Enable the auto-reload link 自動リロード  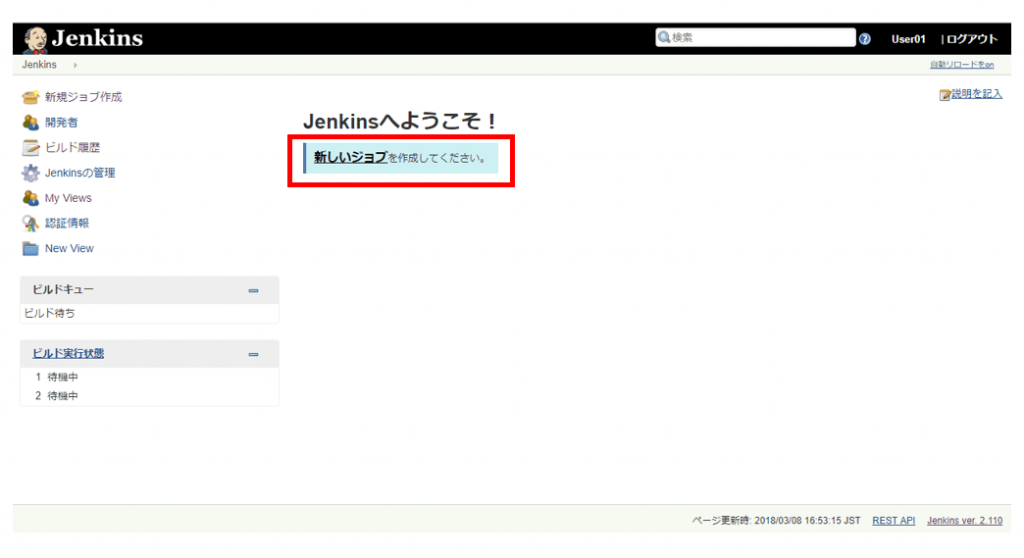[962, 65]
